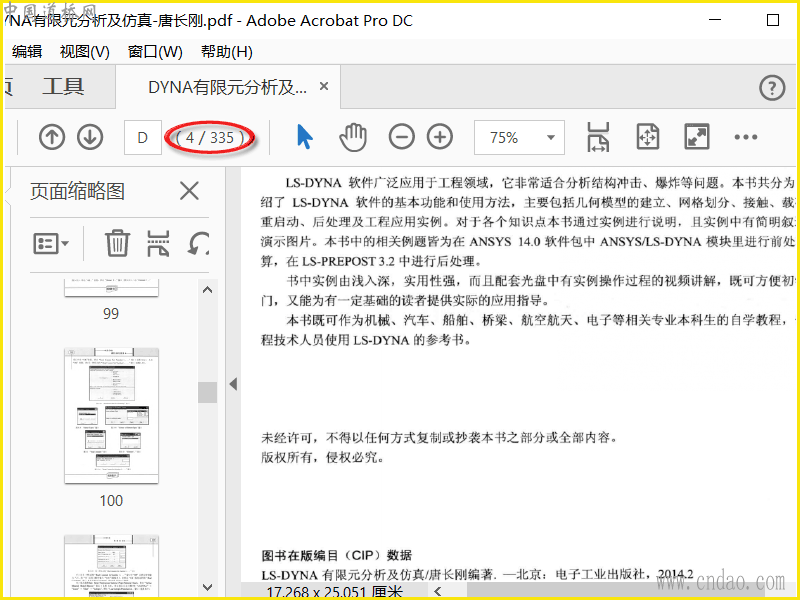Click the page number input box
This screenshot has height=600, width=800.
(143, 137)
